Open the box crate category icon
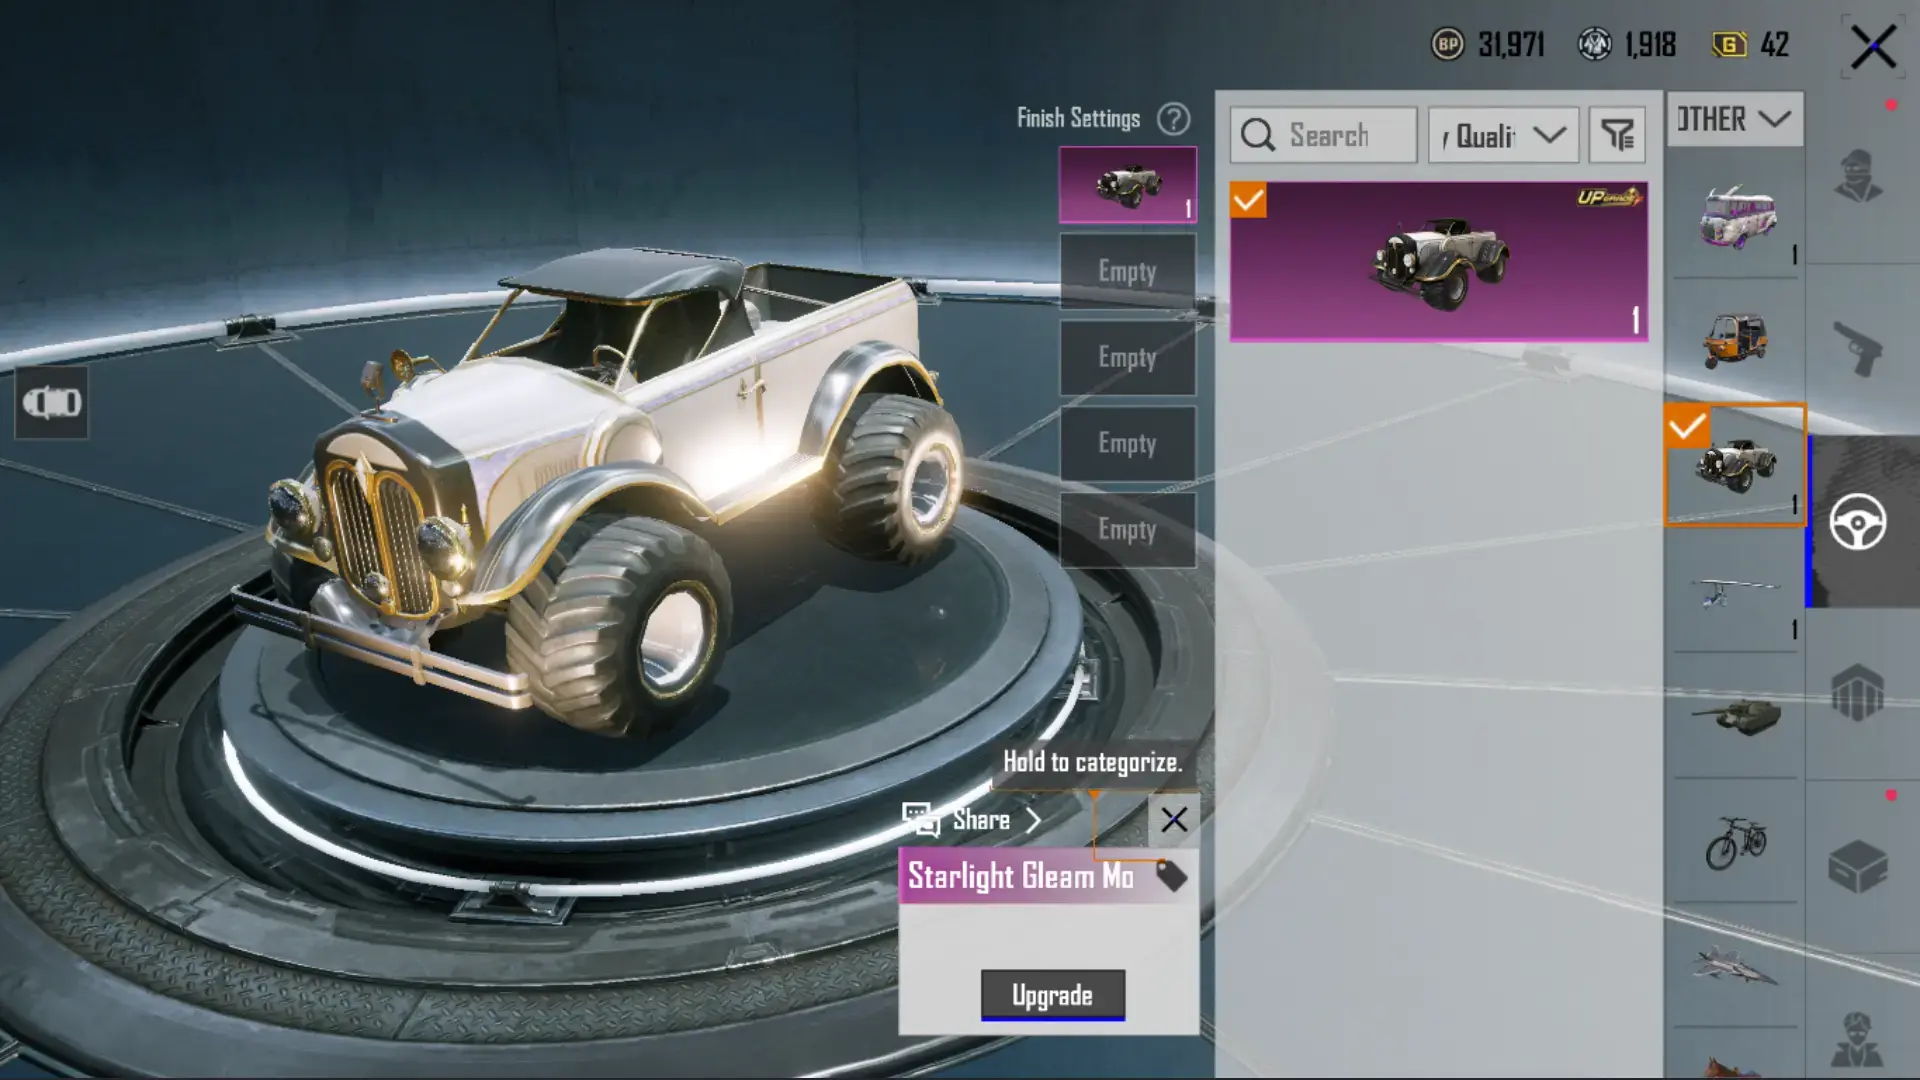1920x1080 pixels. pyautogui.click(x=1858, y=866)
